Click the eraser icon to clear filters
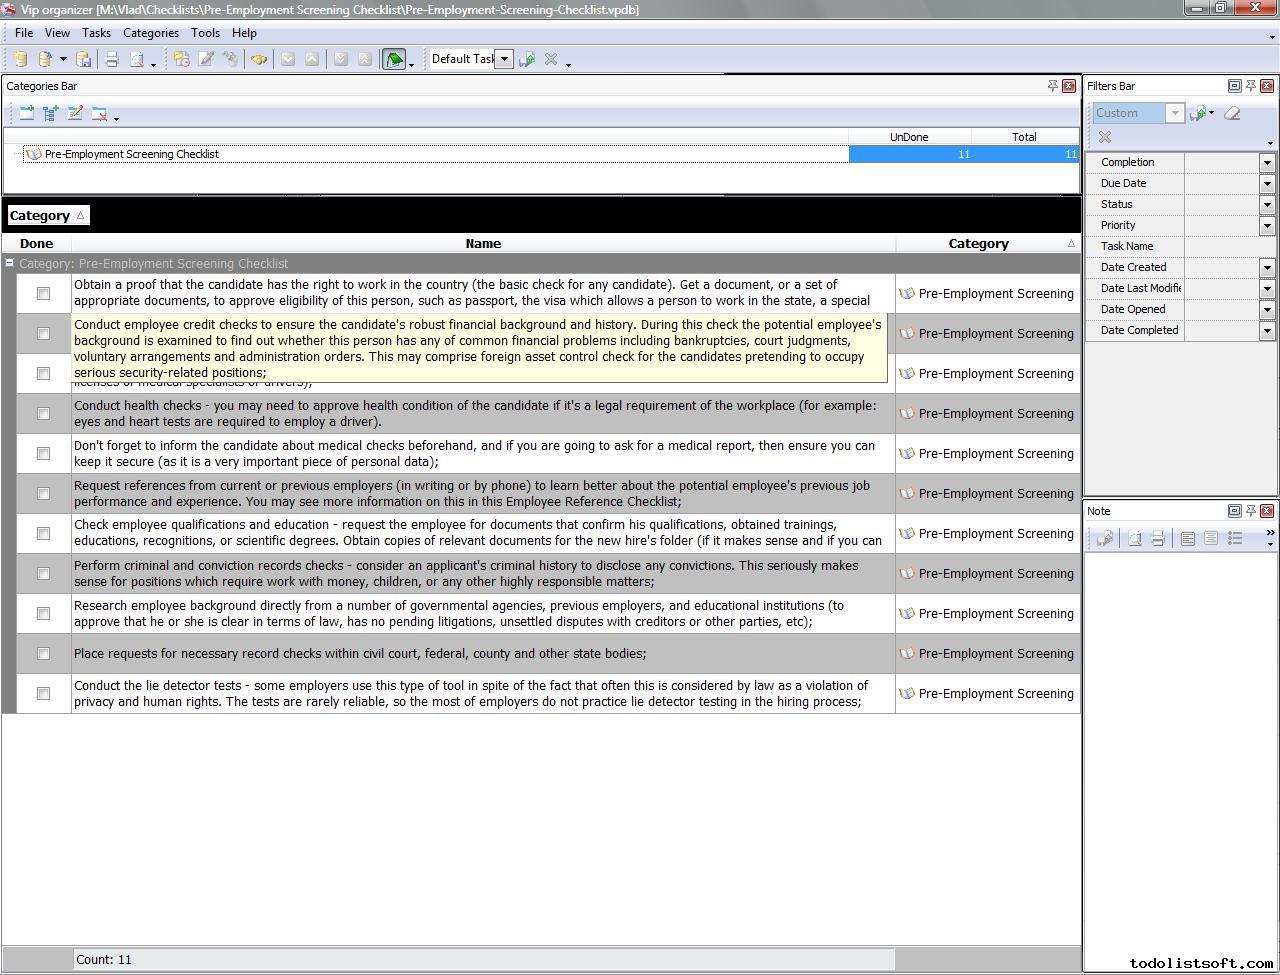Image resolution: width=1280 pixels, height=975 pixels. point(1232,113)
